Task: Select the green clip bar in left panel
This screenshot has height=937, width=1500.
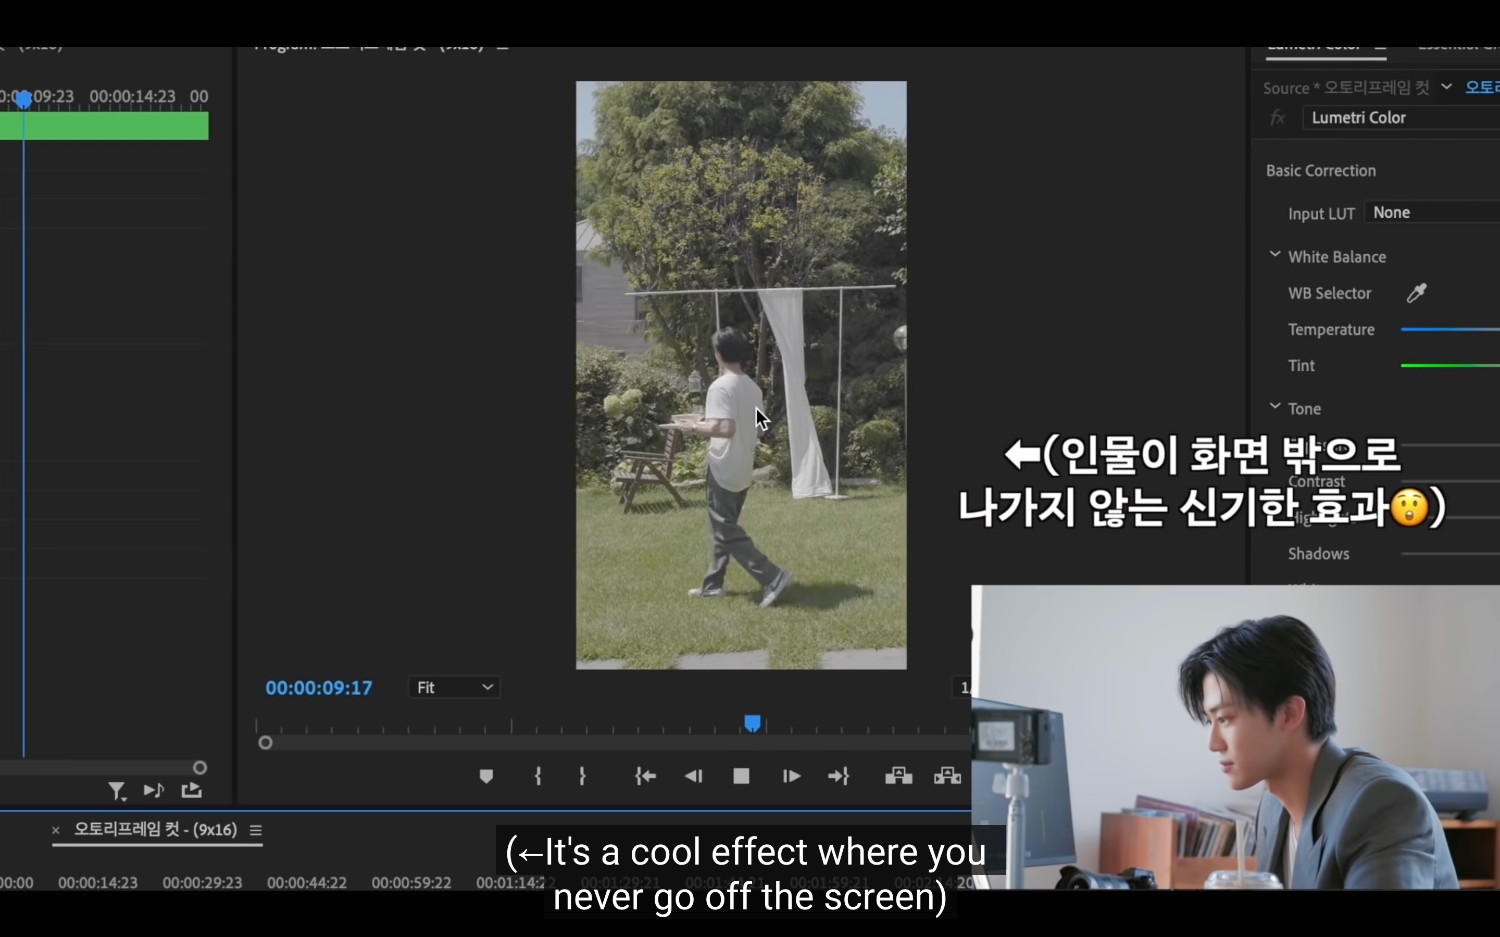Action: 104,126
